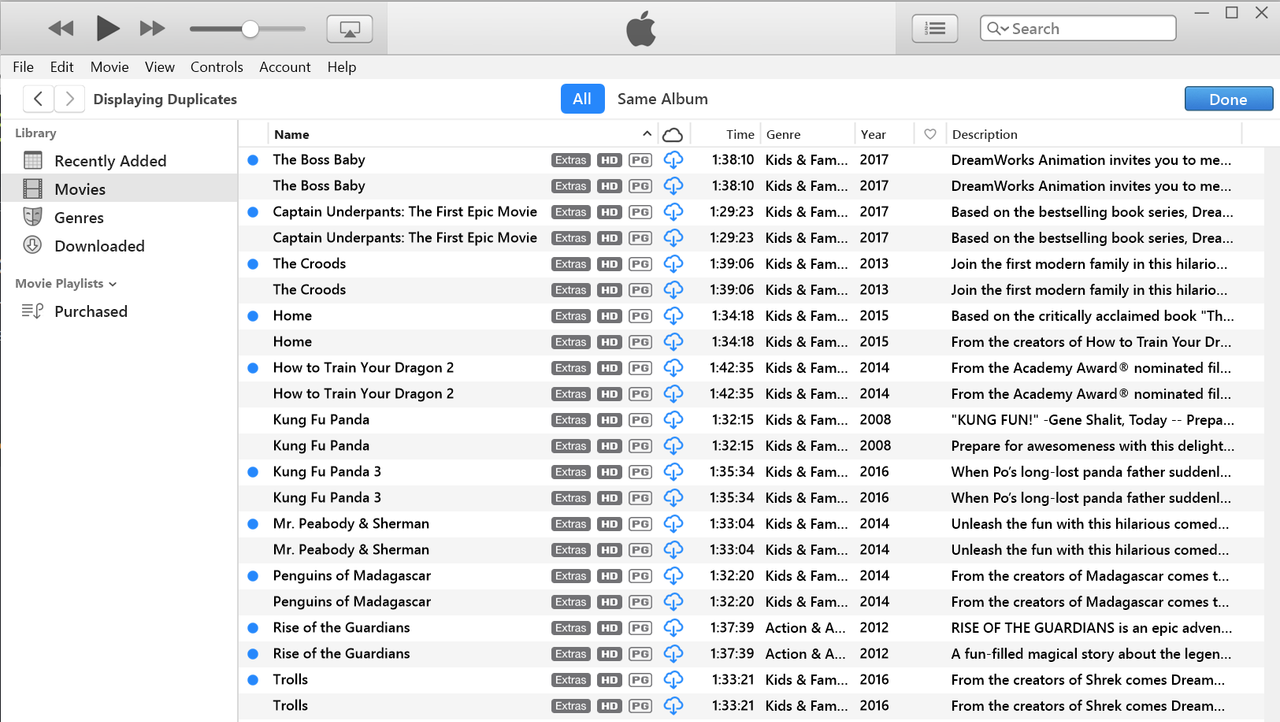The width and height of the screenshot is (1280, 722).
Task: Select the second Mr. Peabody & Sherman title
Action: click(351, 550)
